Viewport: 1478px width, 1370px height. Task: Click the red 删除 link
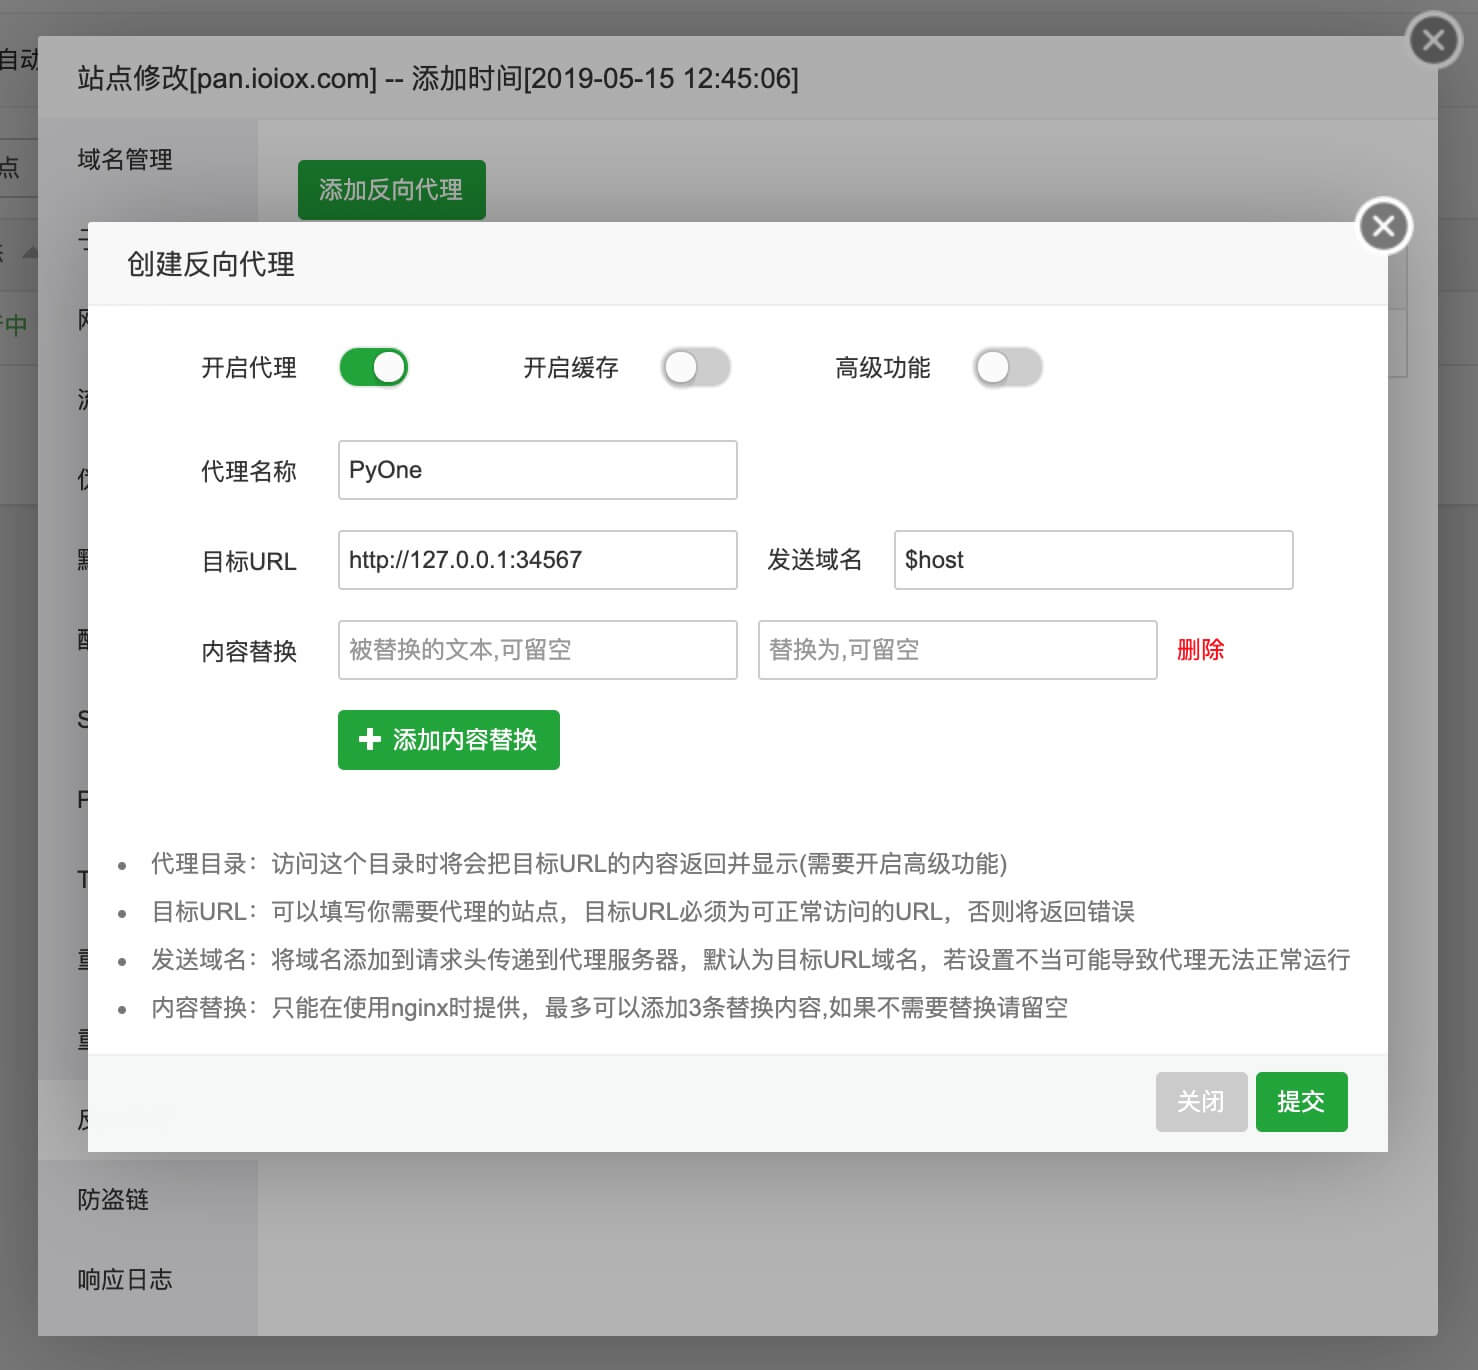1200,650
